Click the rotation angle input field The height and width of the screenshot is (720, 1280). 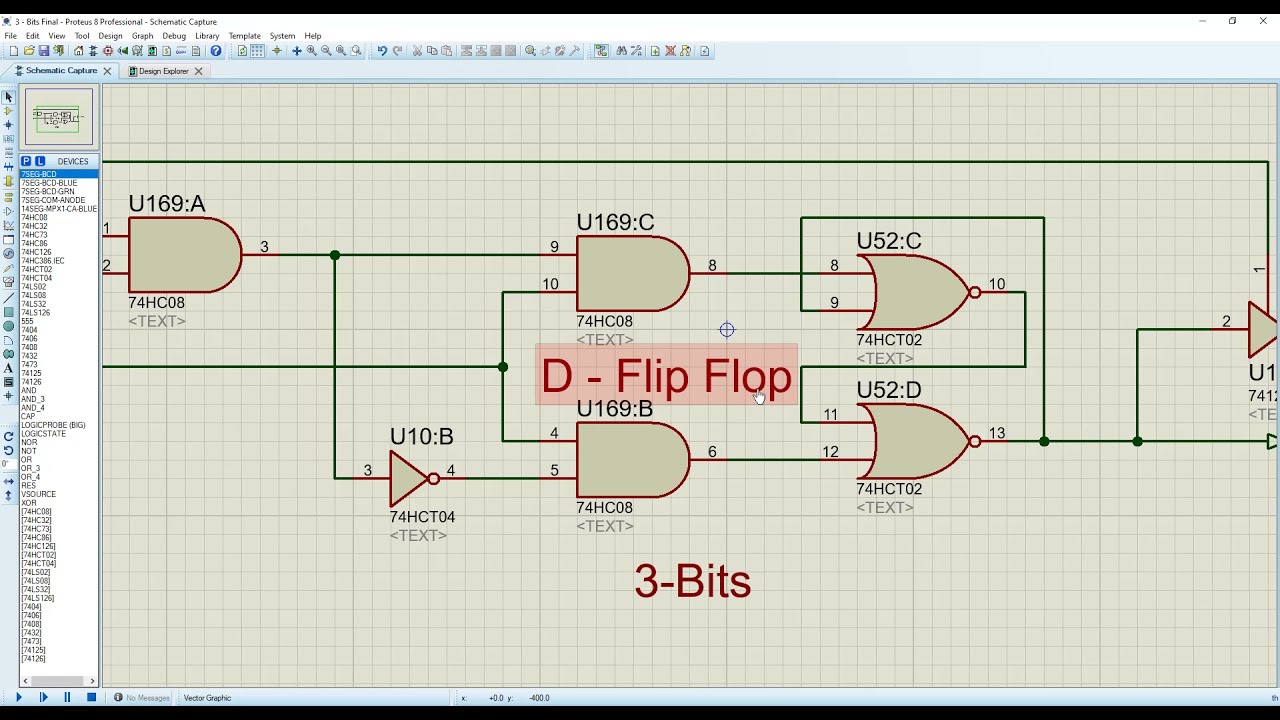(x=9, y=462)
